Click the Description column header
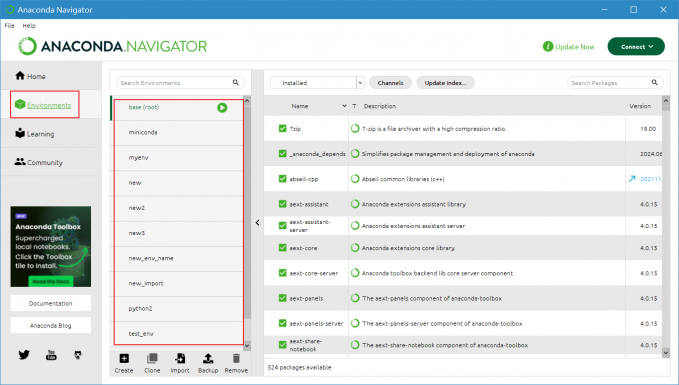This screenshot has width=679, height=385. [x=380, y=106]
